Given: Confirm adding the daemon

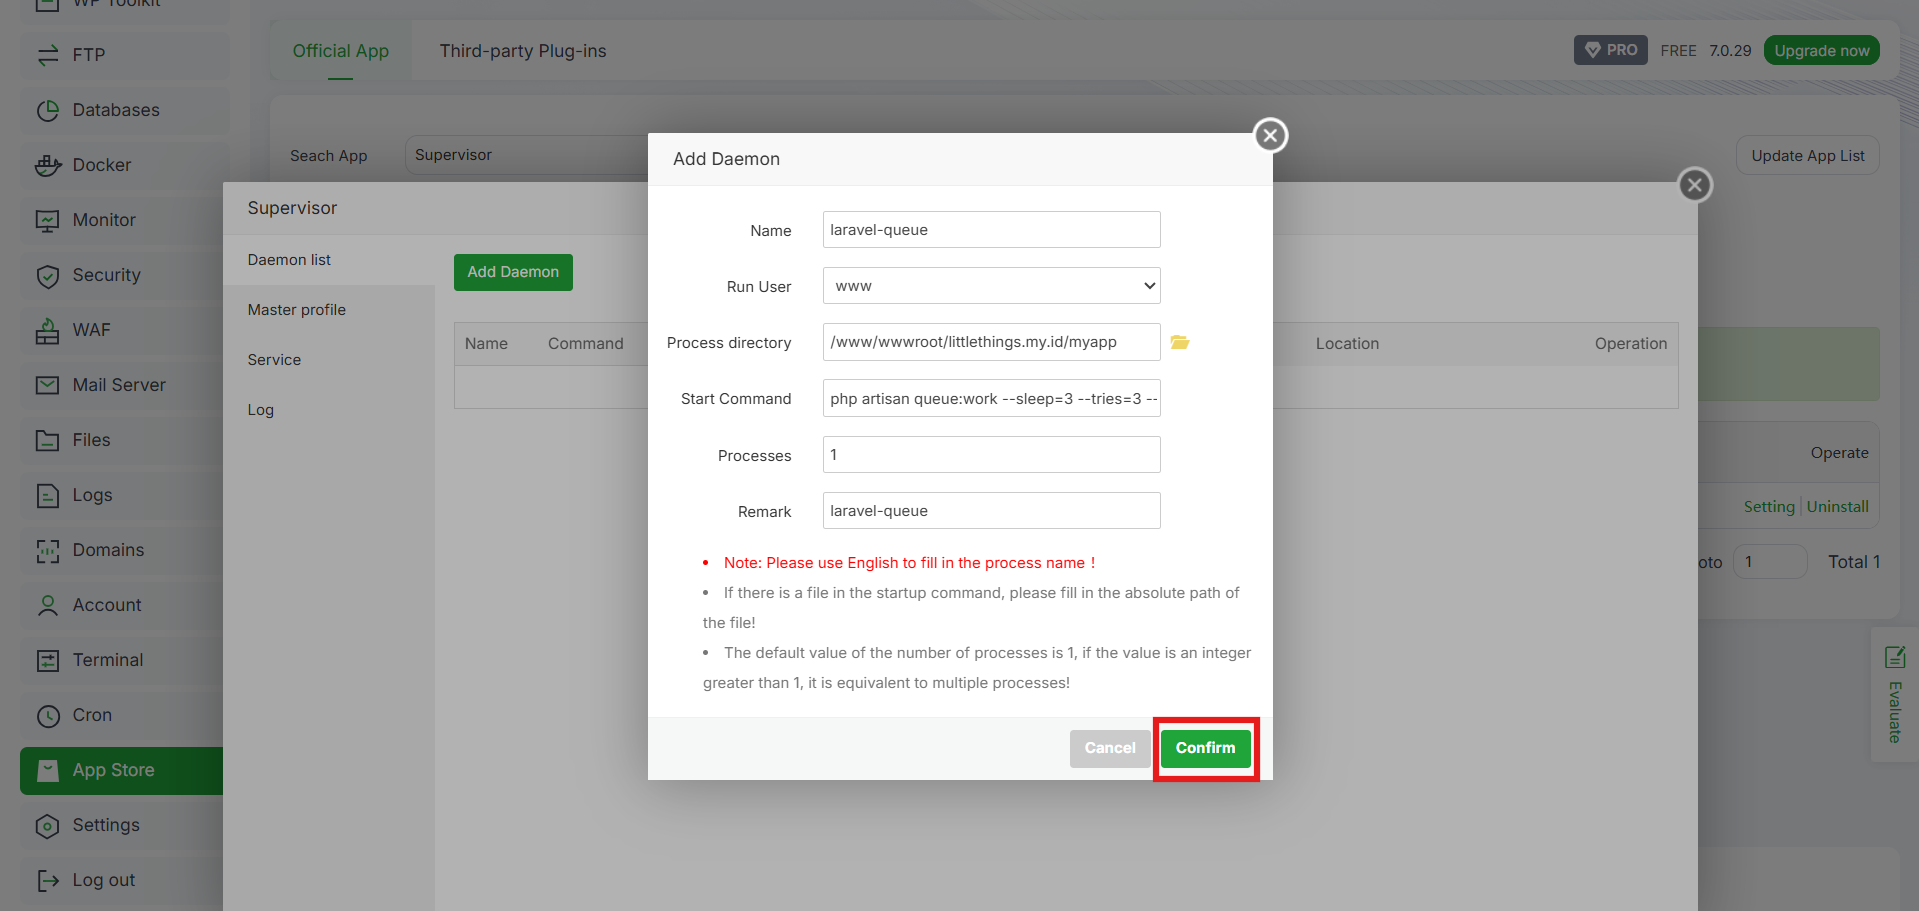Looking at the screenshot, I should (x=1205, y=748).
